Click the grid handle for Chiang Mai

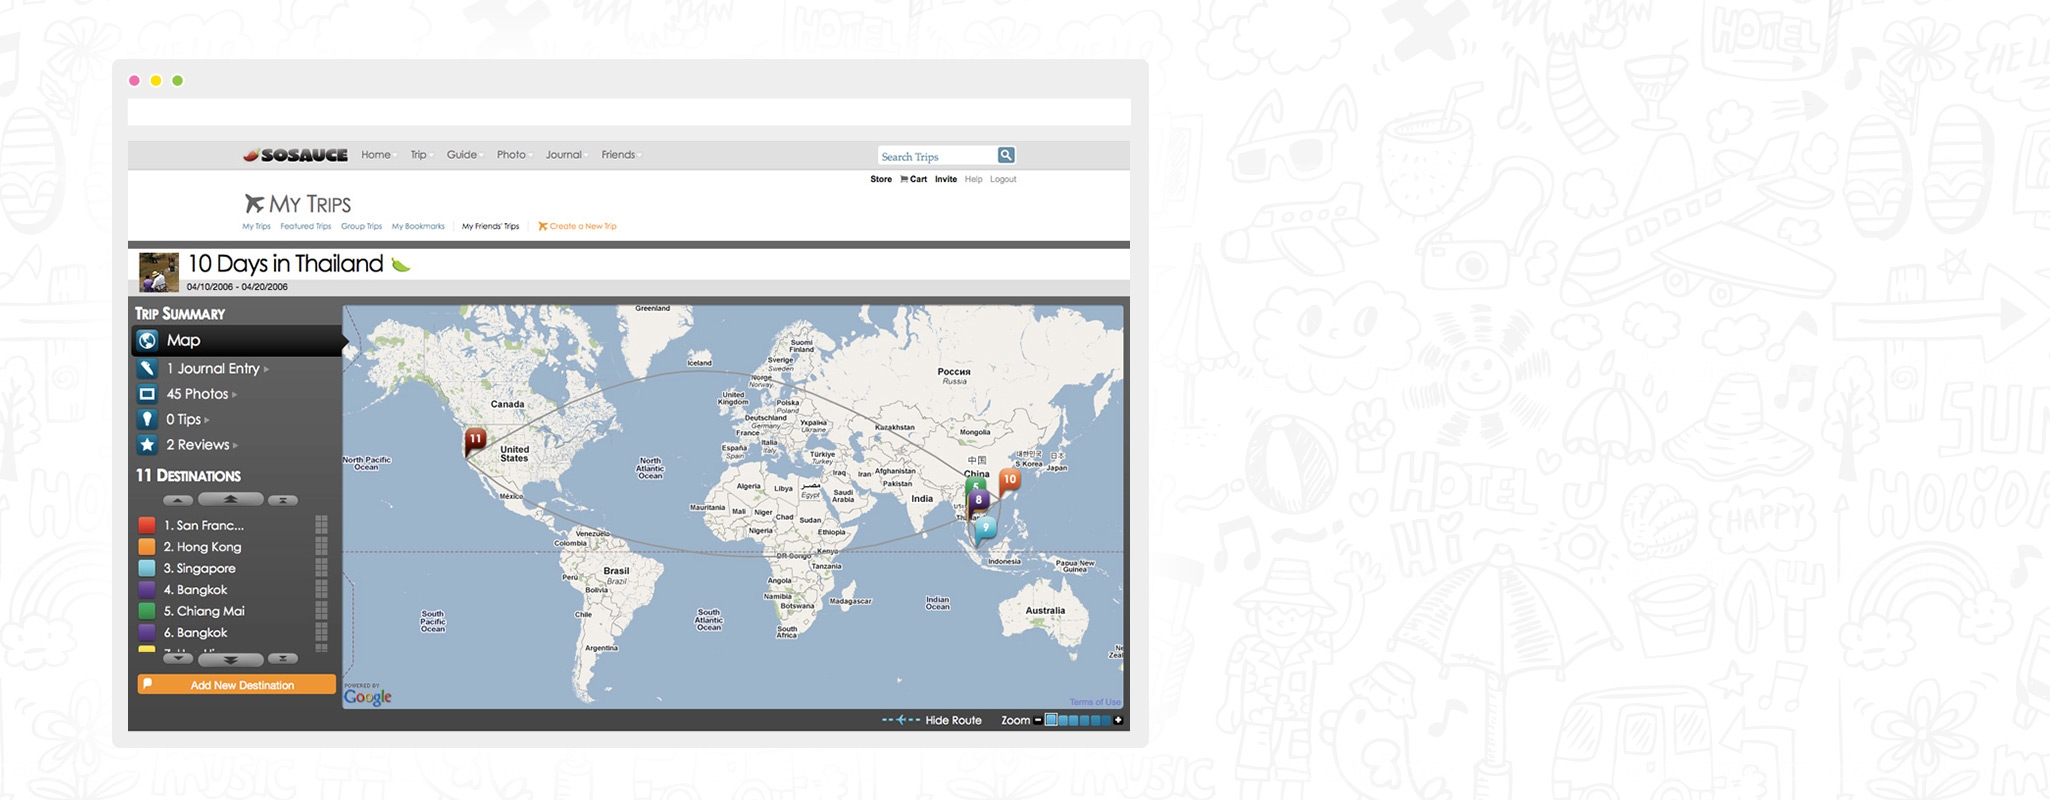[321, 611]
